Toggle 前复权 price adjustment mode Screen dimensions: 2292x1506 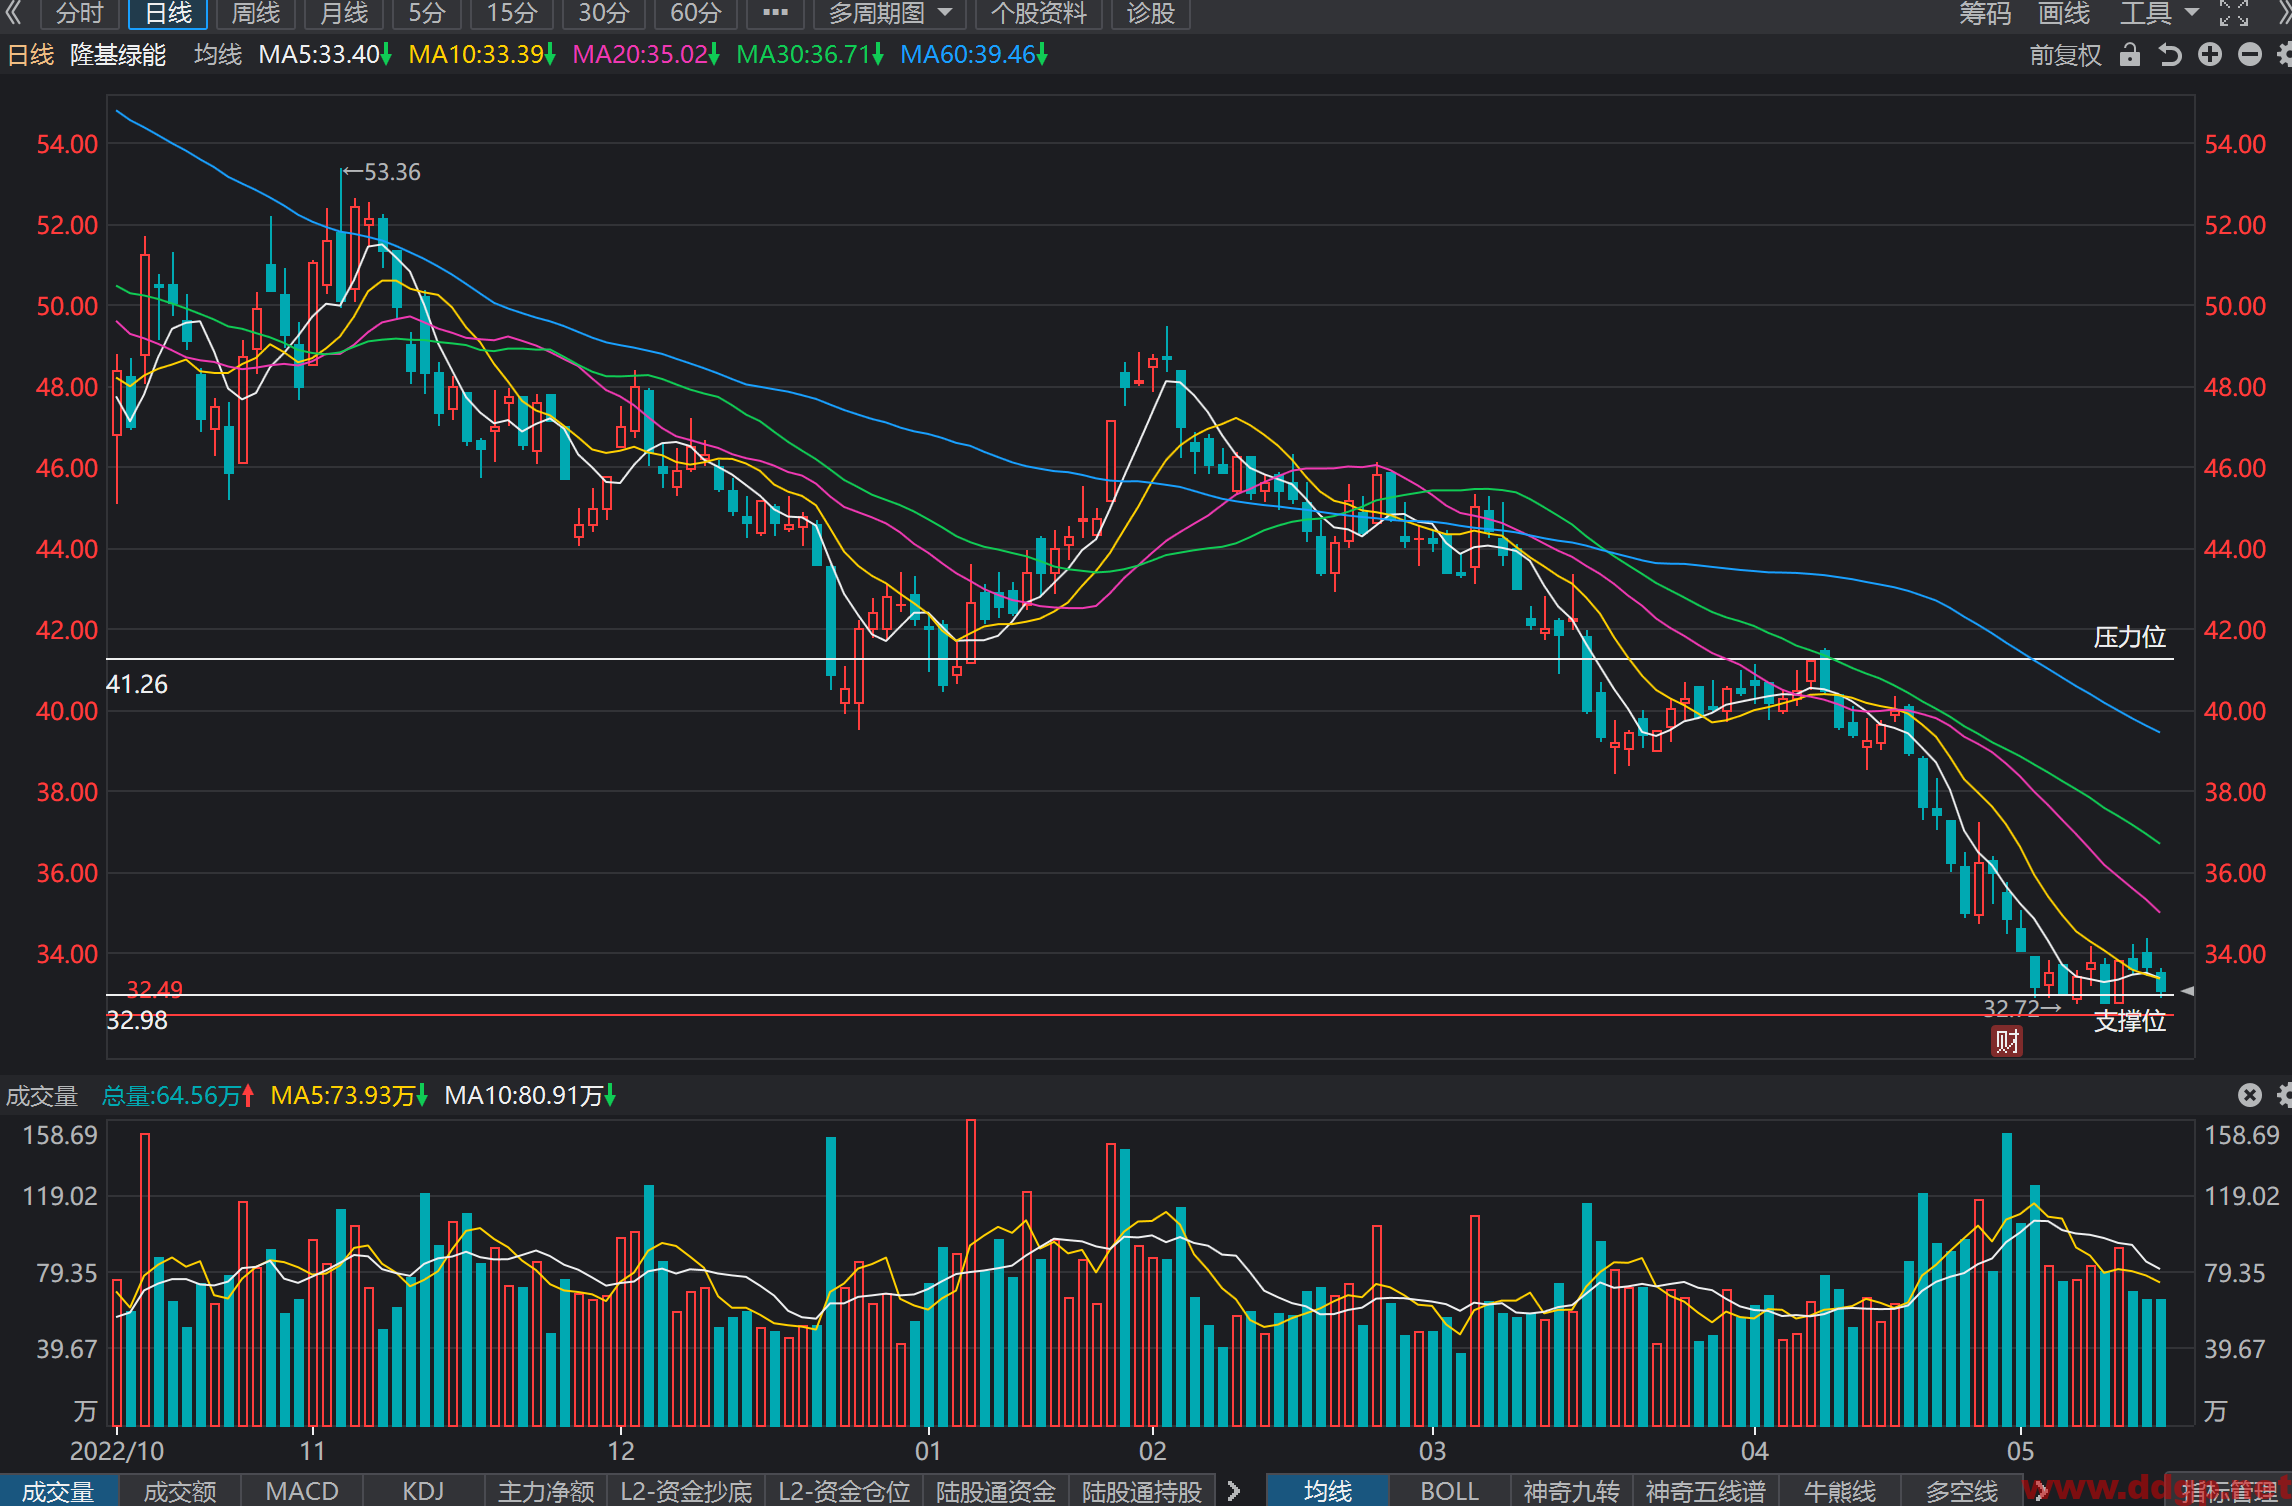[2065, 55]
